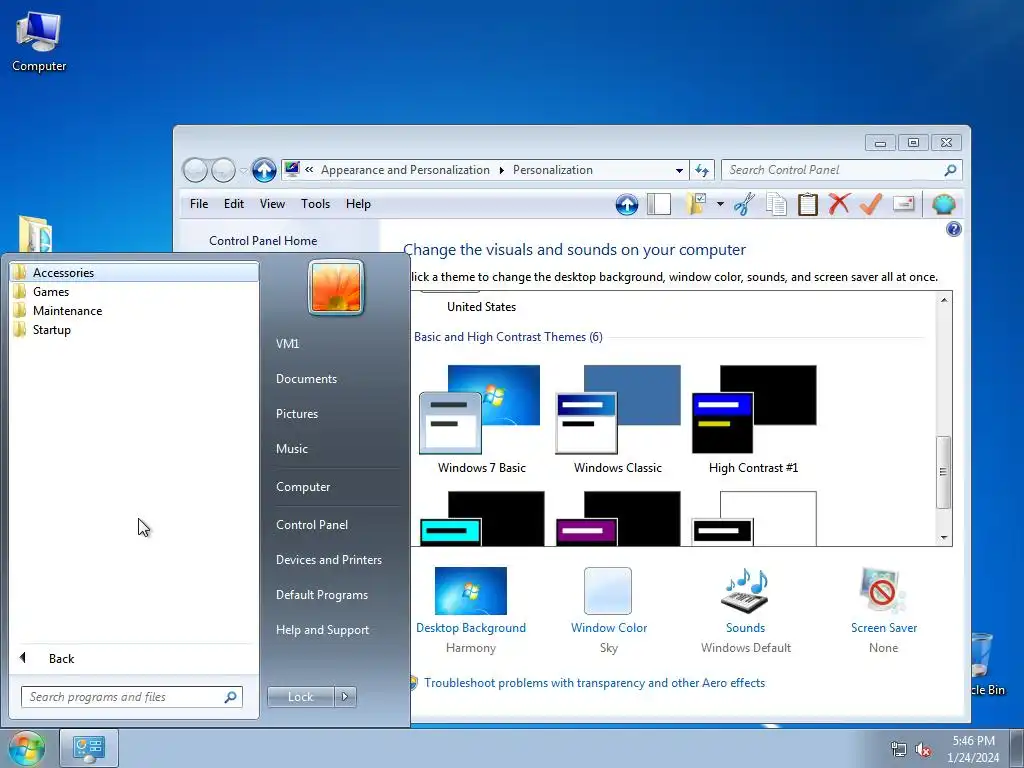Click the user account flower picture

click(x=336, y=287)
